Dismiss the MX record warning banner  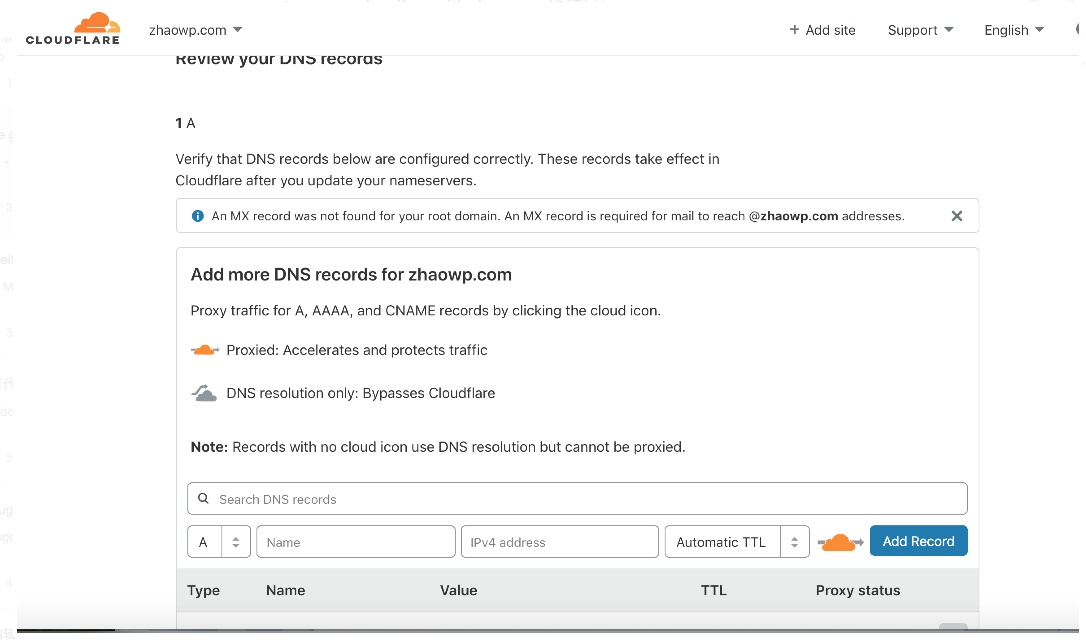tap(956, 216)
